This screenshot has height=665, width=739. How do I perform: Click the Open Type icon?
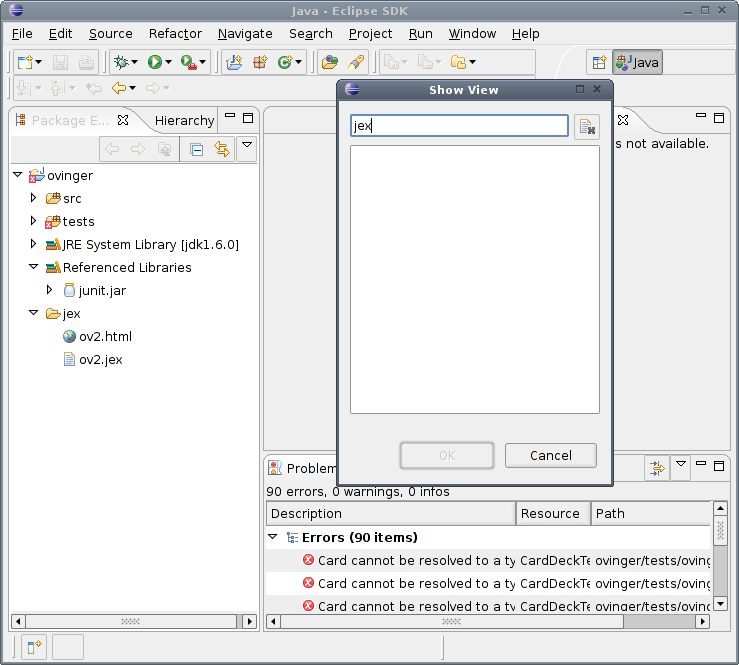pos(330,62)
